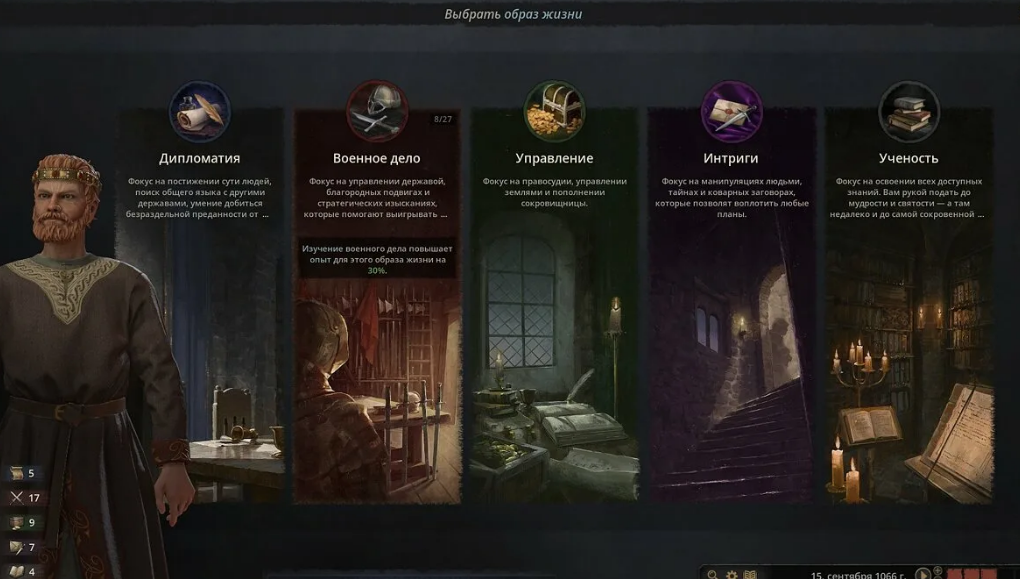Choose the Управление lifestyle card

click(x=554, y=306)
